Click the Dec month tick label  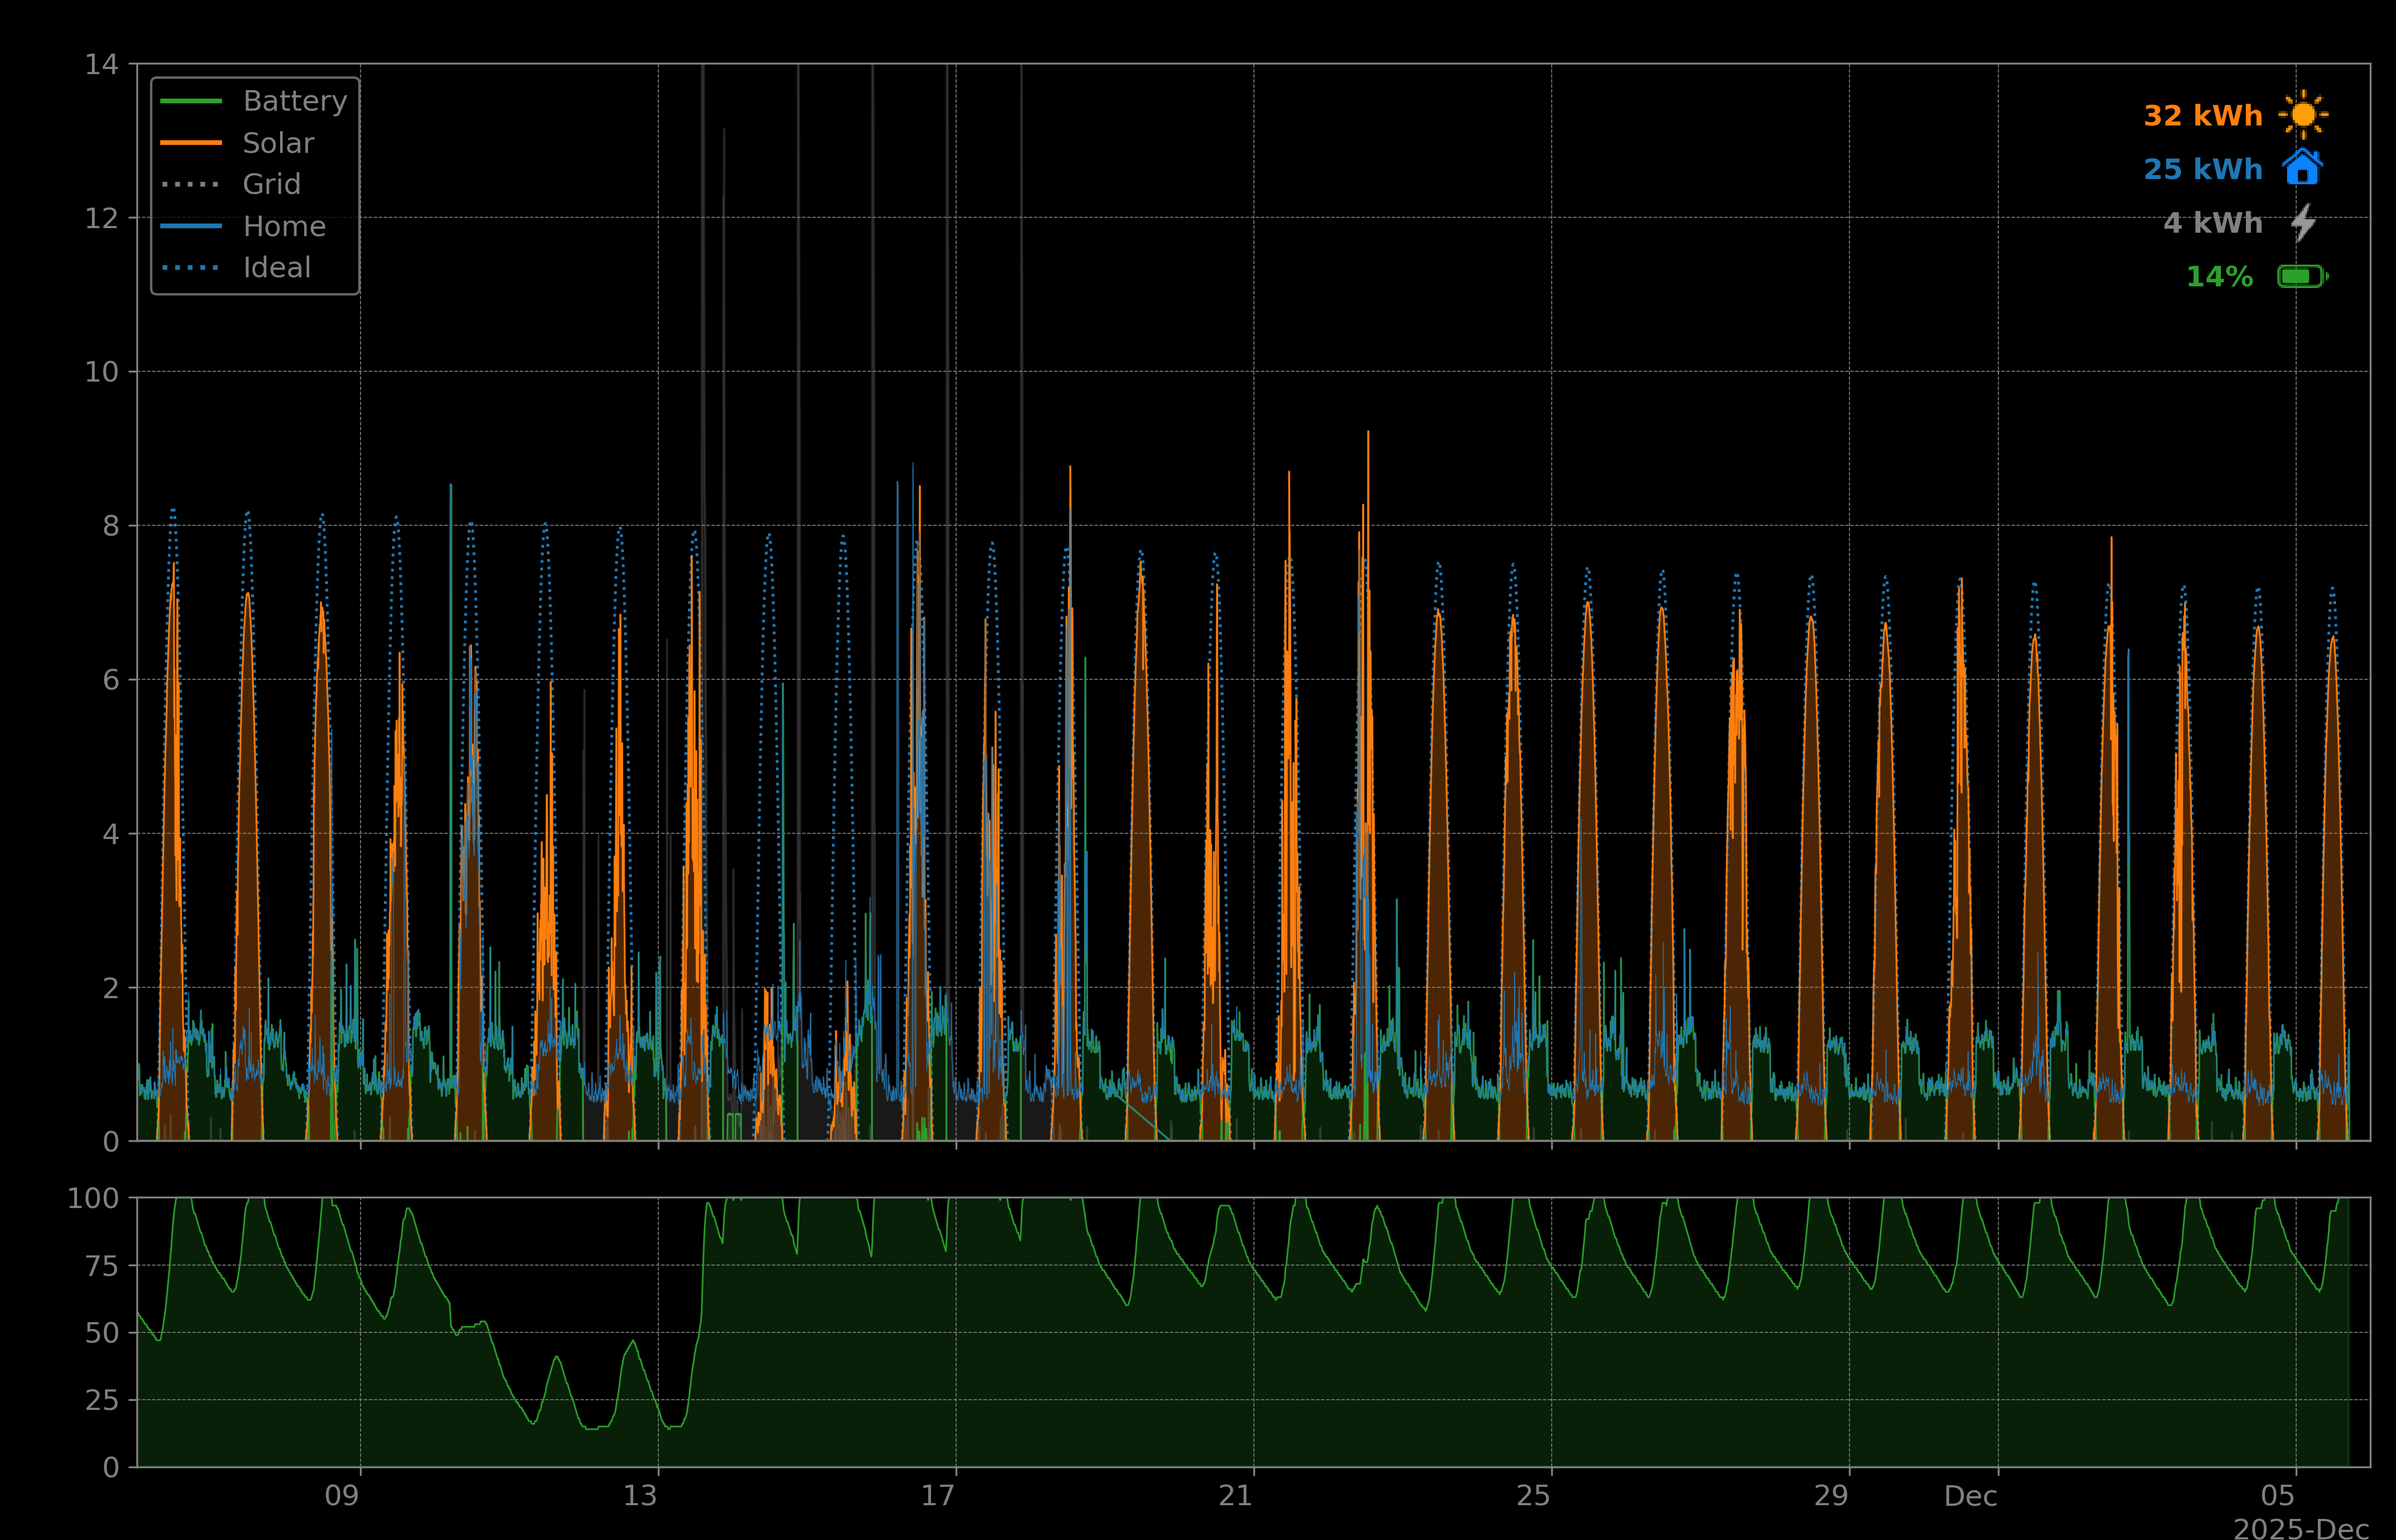click(1970, 1496)
